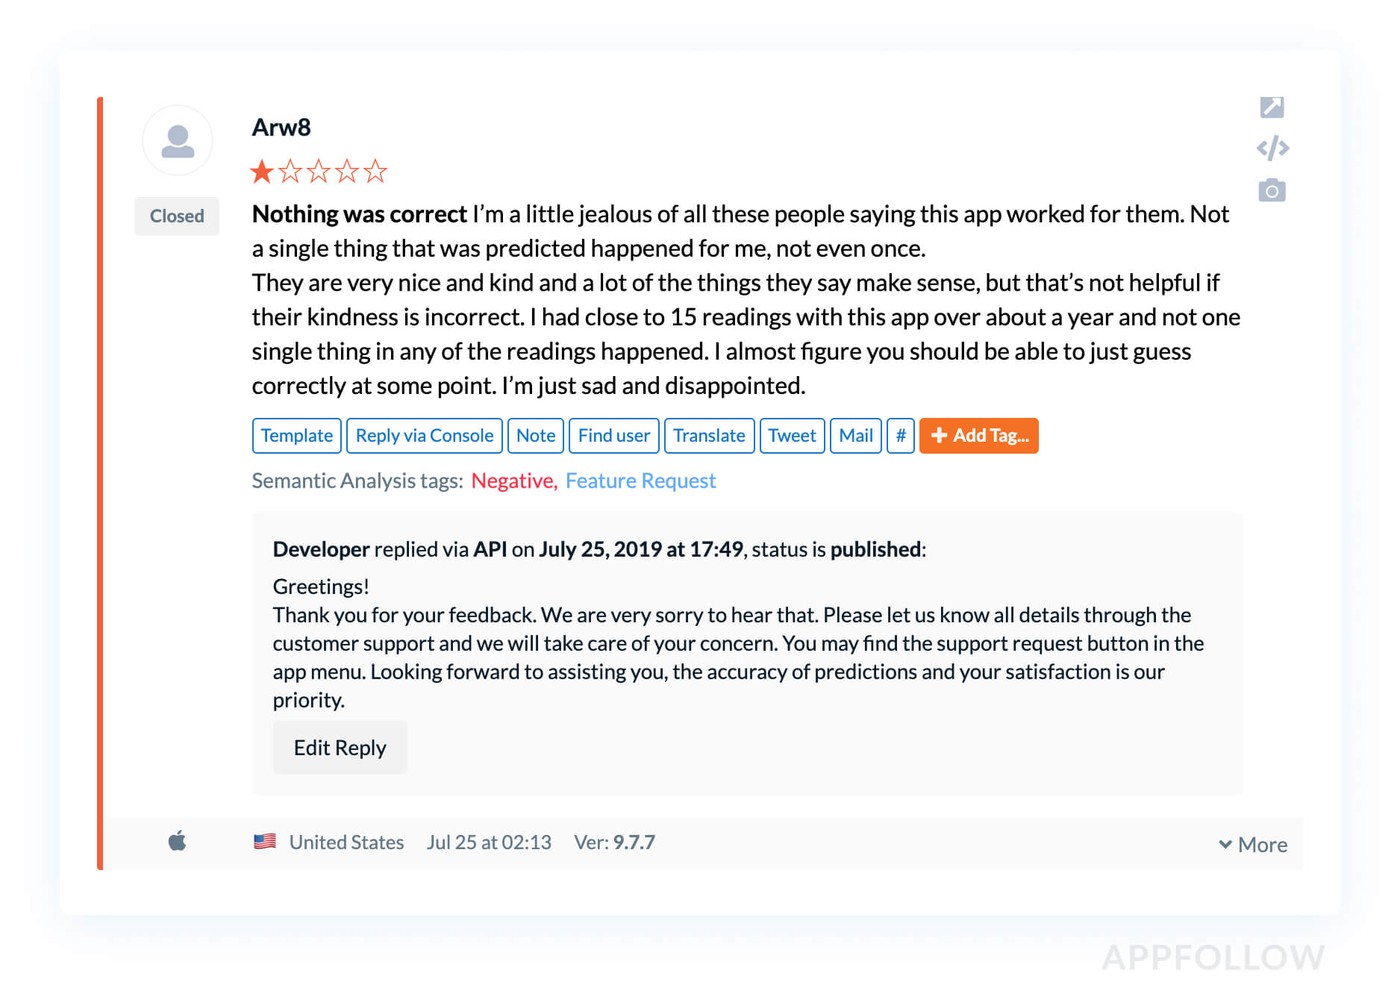Toggle the Closed status badge
1400x985 pixels.
177,216
